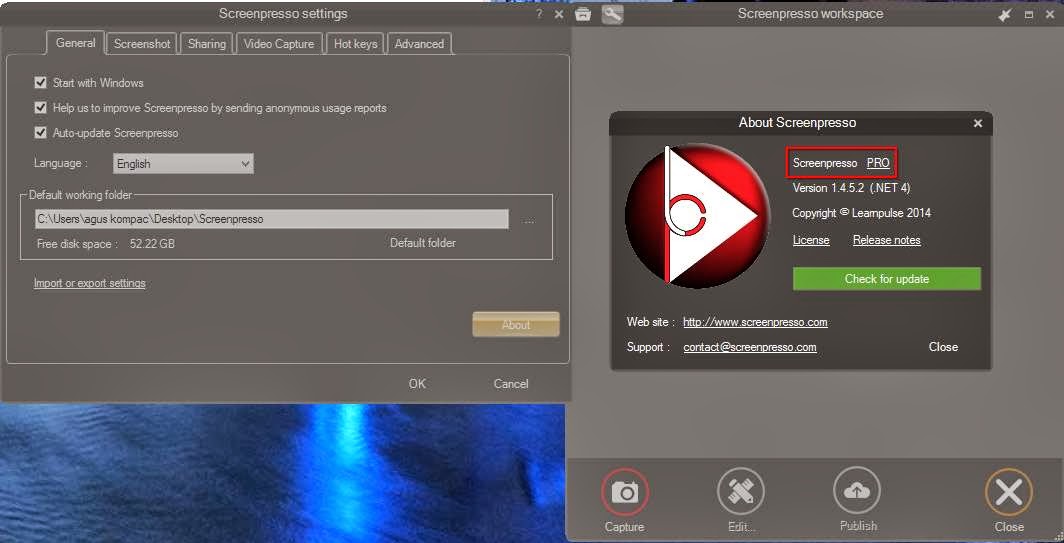This screenshot has height=543, width=1064.
Task: Click the Free disk space 52.22 GB value
Action: point(152,244)
